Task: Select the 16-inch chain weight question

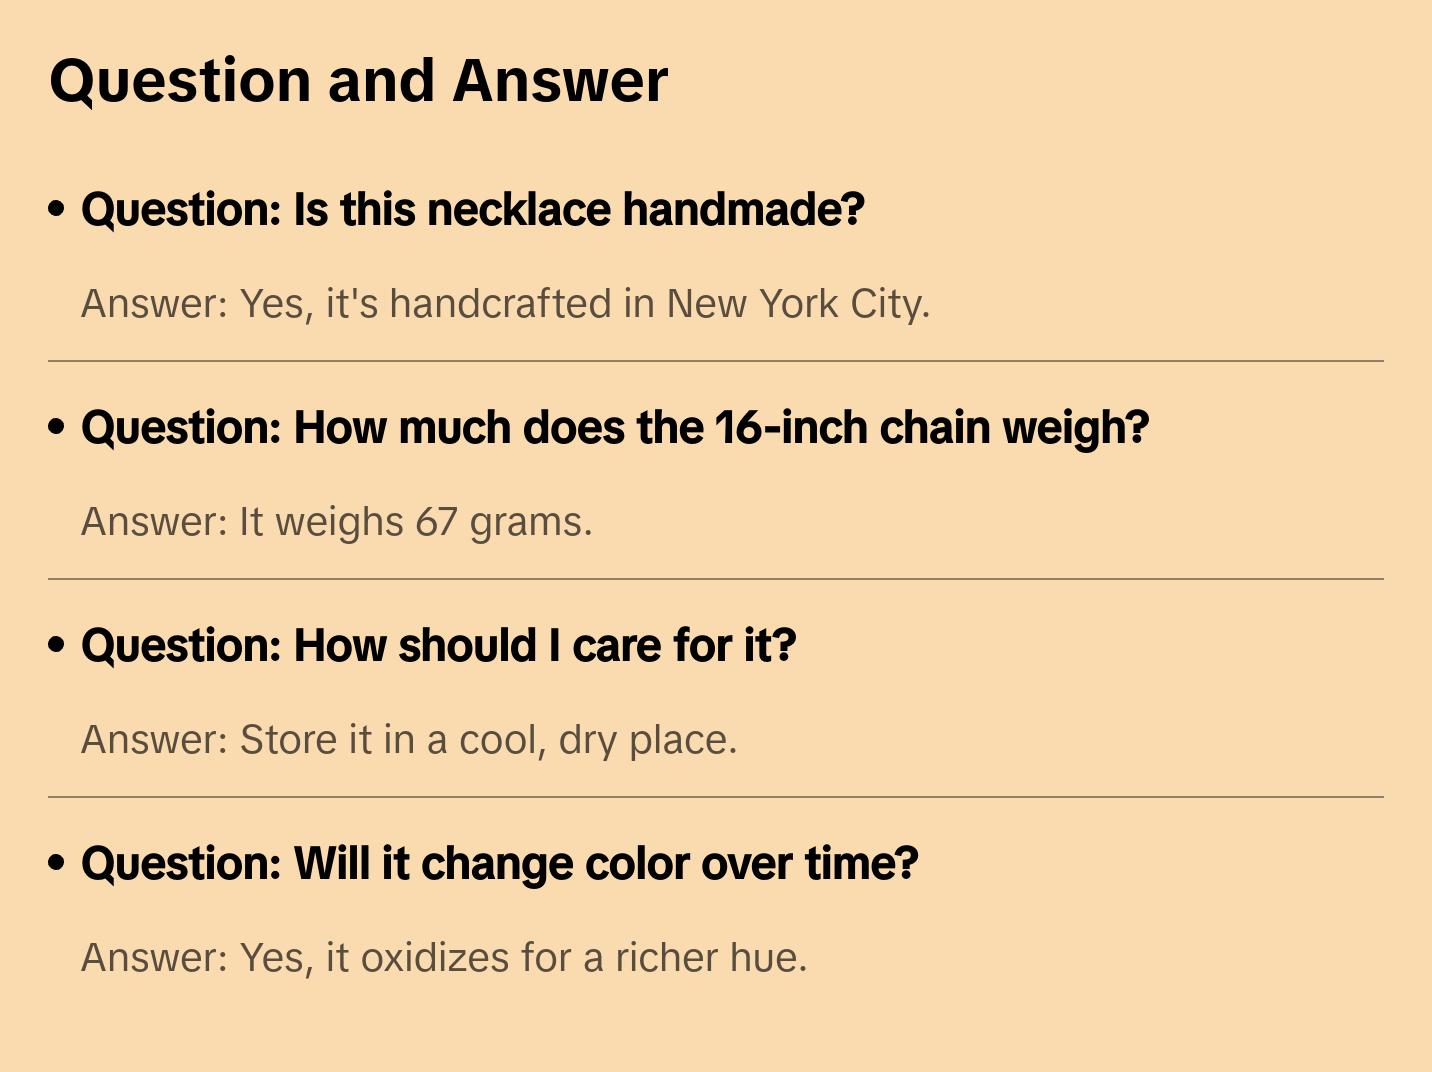Action: point(614,428)
